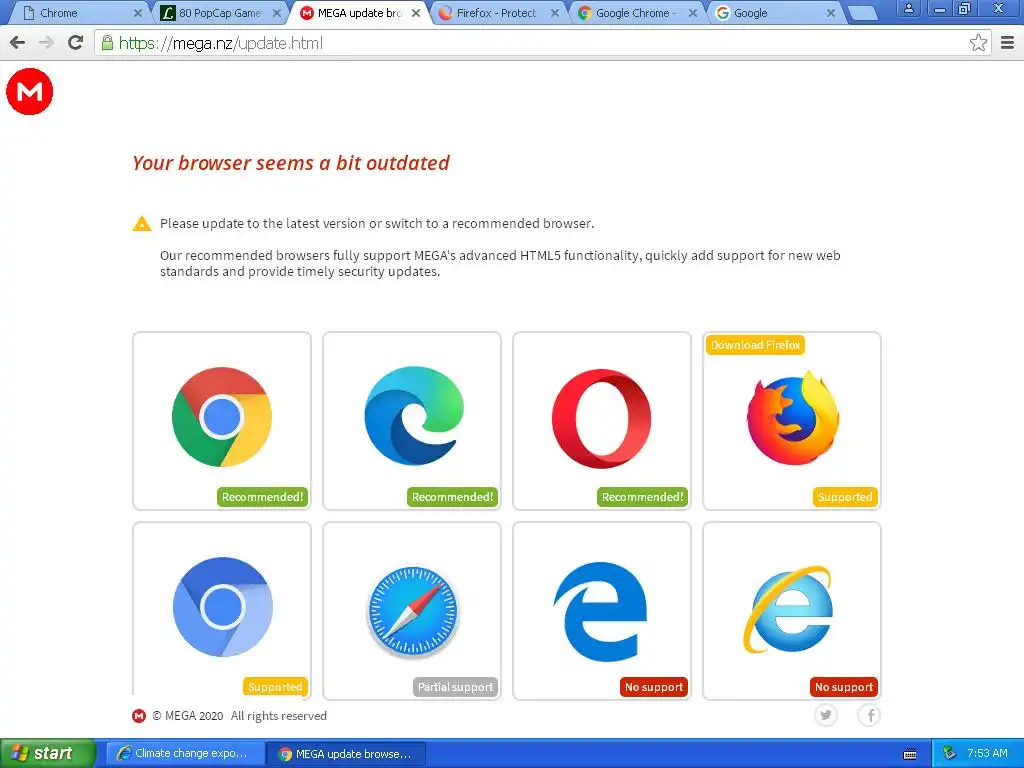Image resolution: width=1024 pixels, height=768 pixels.
Task: Close the Firefox - Protect tab
Action: [x=555, y=13]
